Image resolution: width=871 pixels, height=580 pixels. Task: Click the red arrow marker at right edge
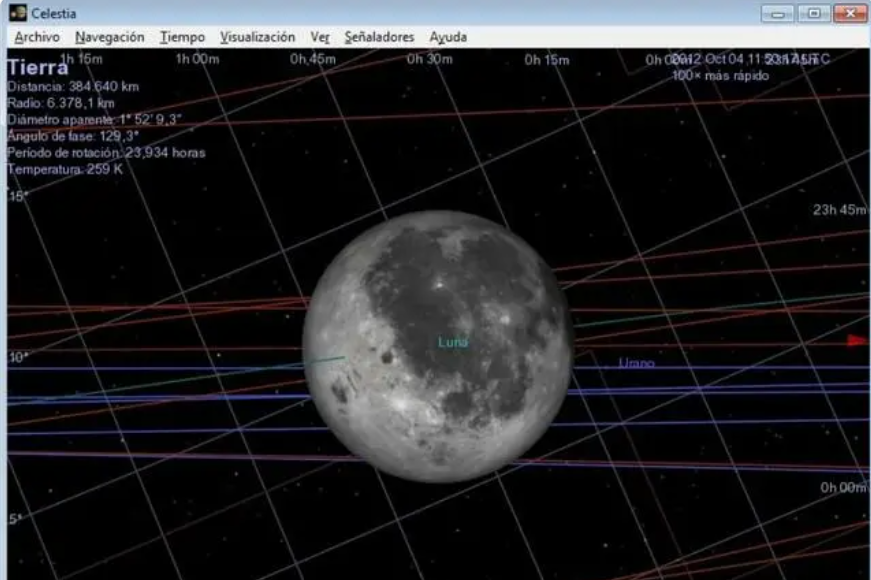[x=857, y=341]
